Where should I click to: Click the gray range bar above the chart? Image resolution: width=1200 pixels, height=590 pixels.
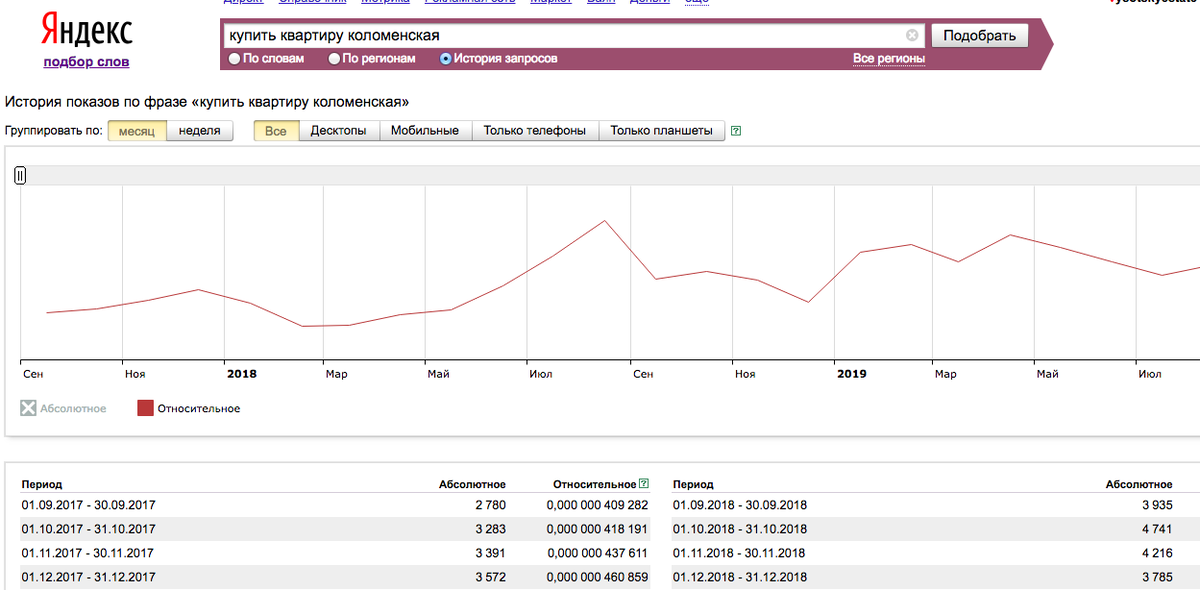click(610, 175)
